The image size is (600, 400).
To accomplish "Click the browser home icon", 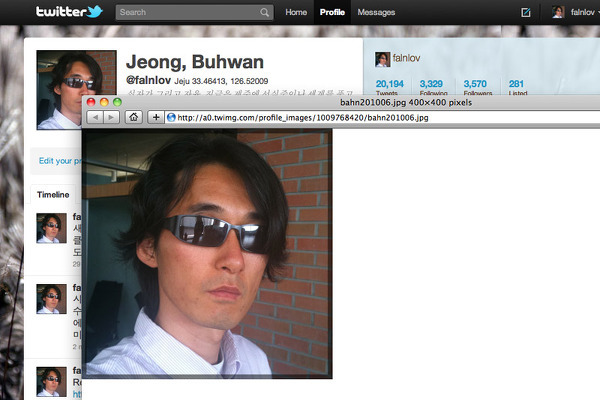I will [x=133, y=117].
